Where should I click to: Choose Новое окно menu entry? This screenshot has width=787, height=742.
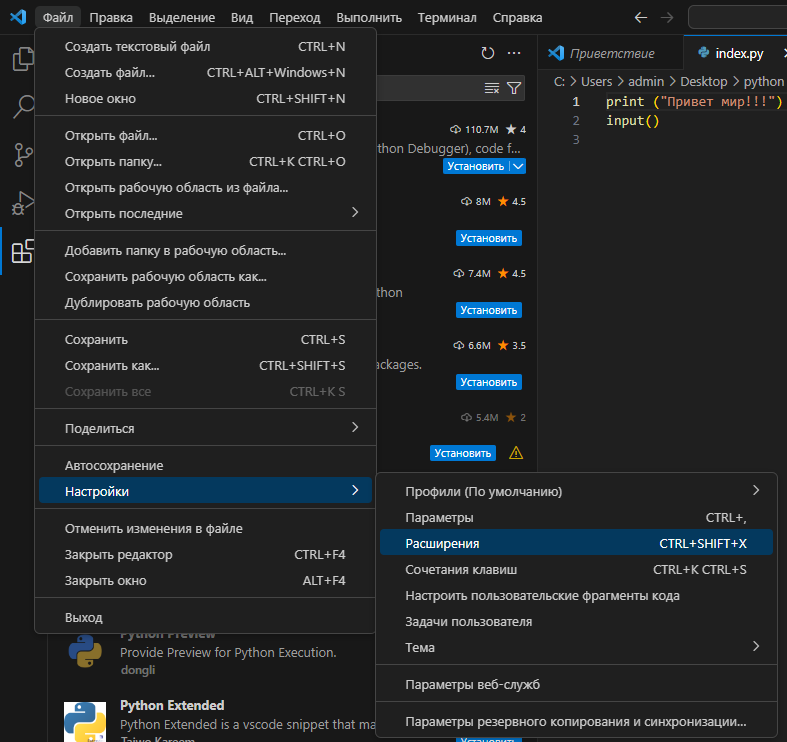click(x=205, y=99)
